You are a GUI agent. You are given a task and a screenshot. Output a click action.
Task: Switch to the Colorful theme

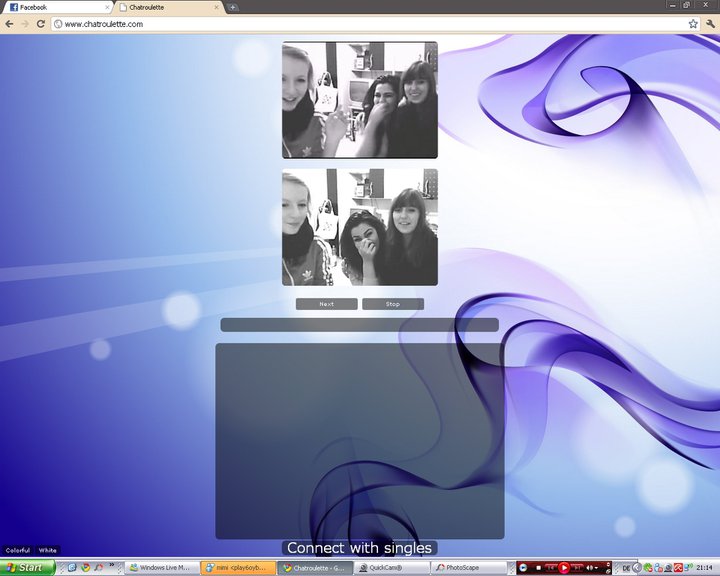point(18,550)
